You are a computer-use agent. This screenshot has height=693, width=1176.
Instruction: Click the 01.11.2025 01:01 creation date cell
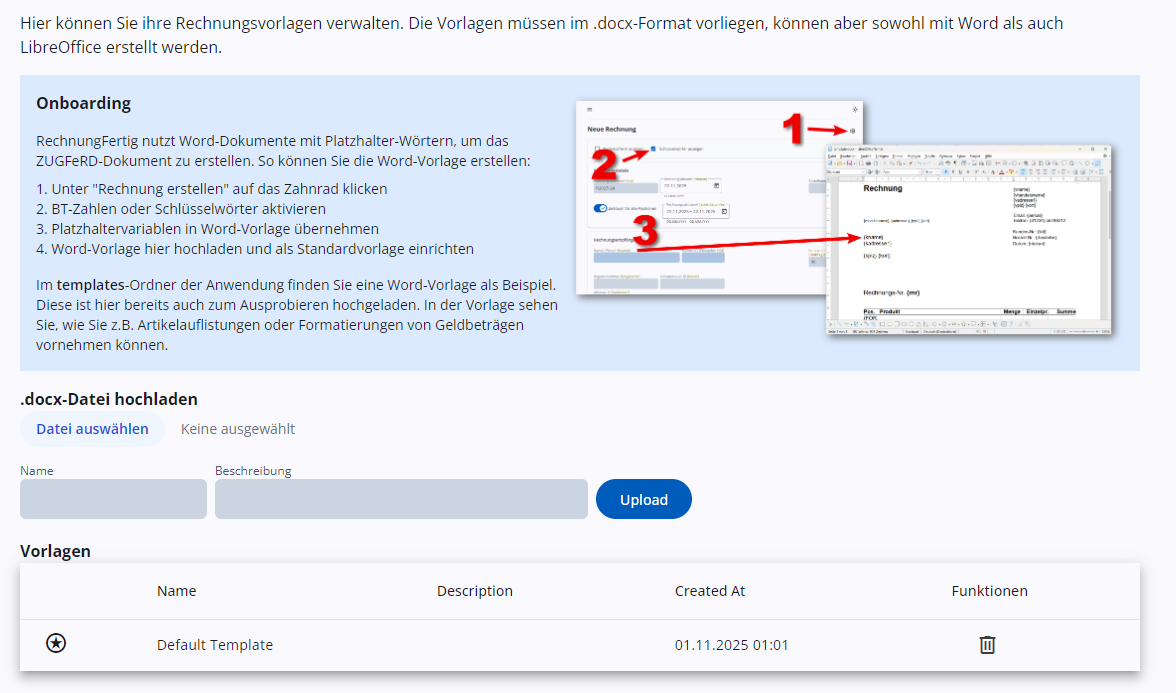(731, 645)
